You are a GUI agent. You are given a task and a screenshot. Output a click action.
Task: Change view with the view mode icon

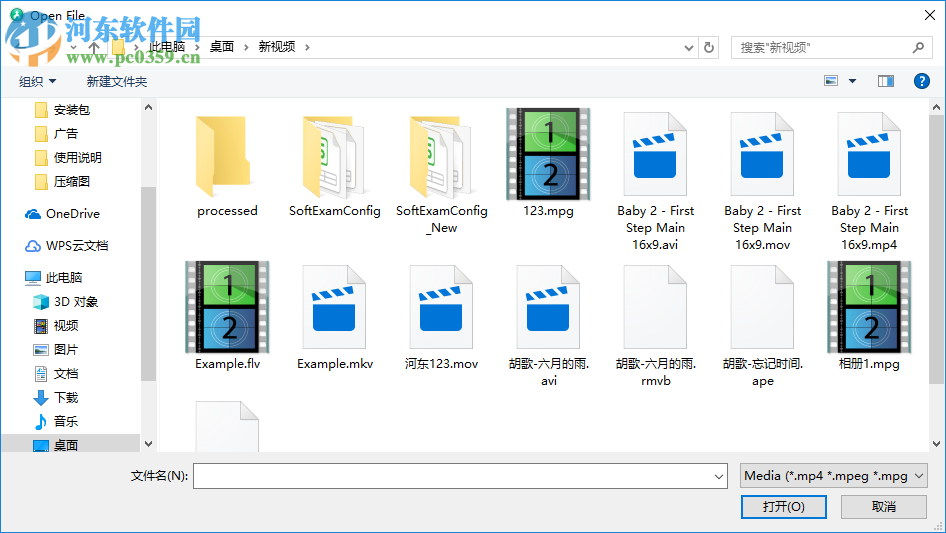coord(831,81)
